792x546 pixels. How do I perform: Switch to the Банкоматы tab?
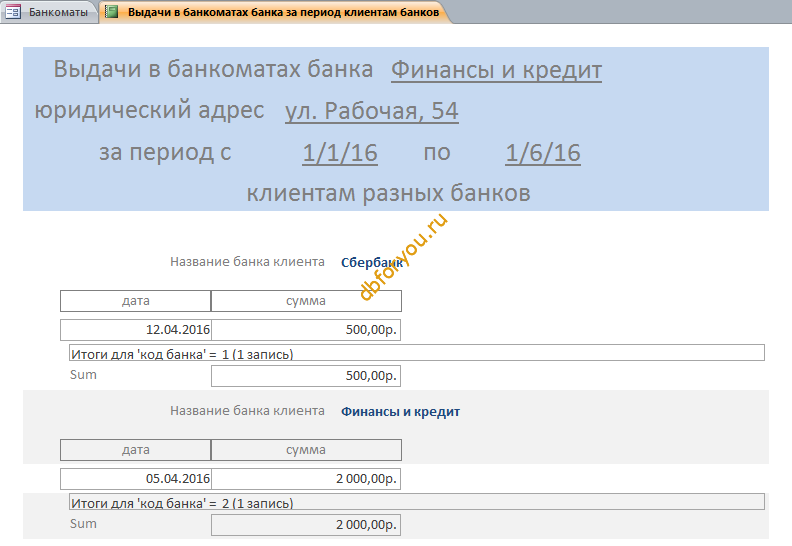coord(50,12)
